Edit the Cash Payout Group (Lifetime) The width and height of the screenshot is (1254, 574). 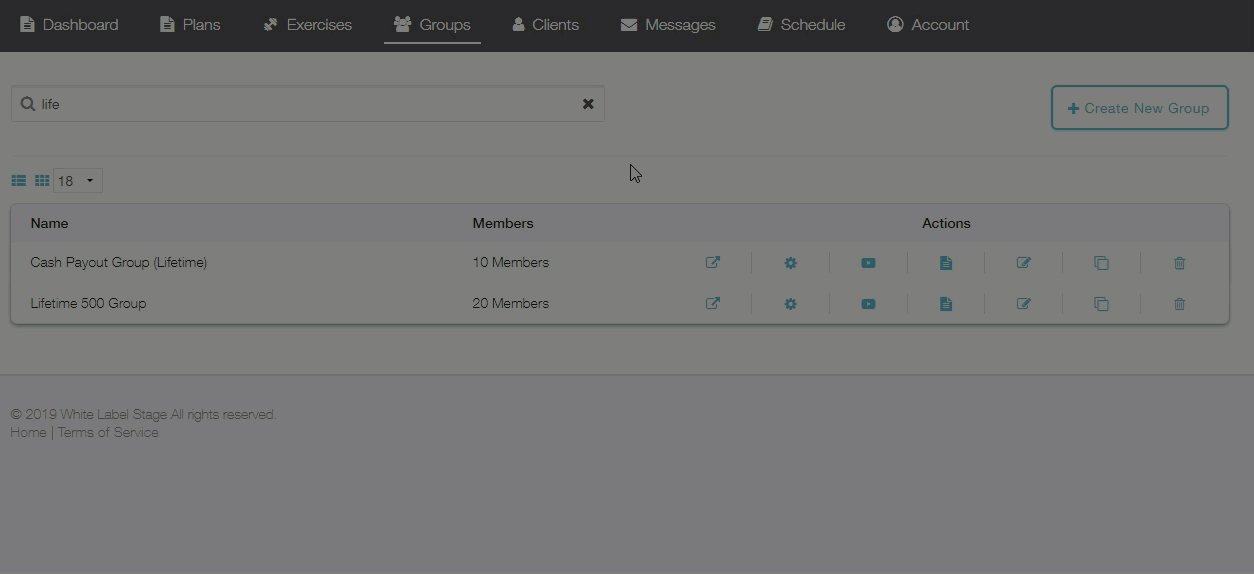1024,263
